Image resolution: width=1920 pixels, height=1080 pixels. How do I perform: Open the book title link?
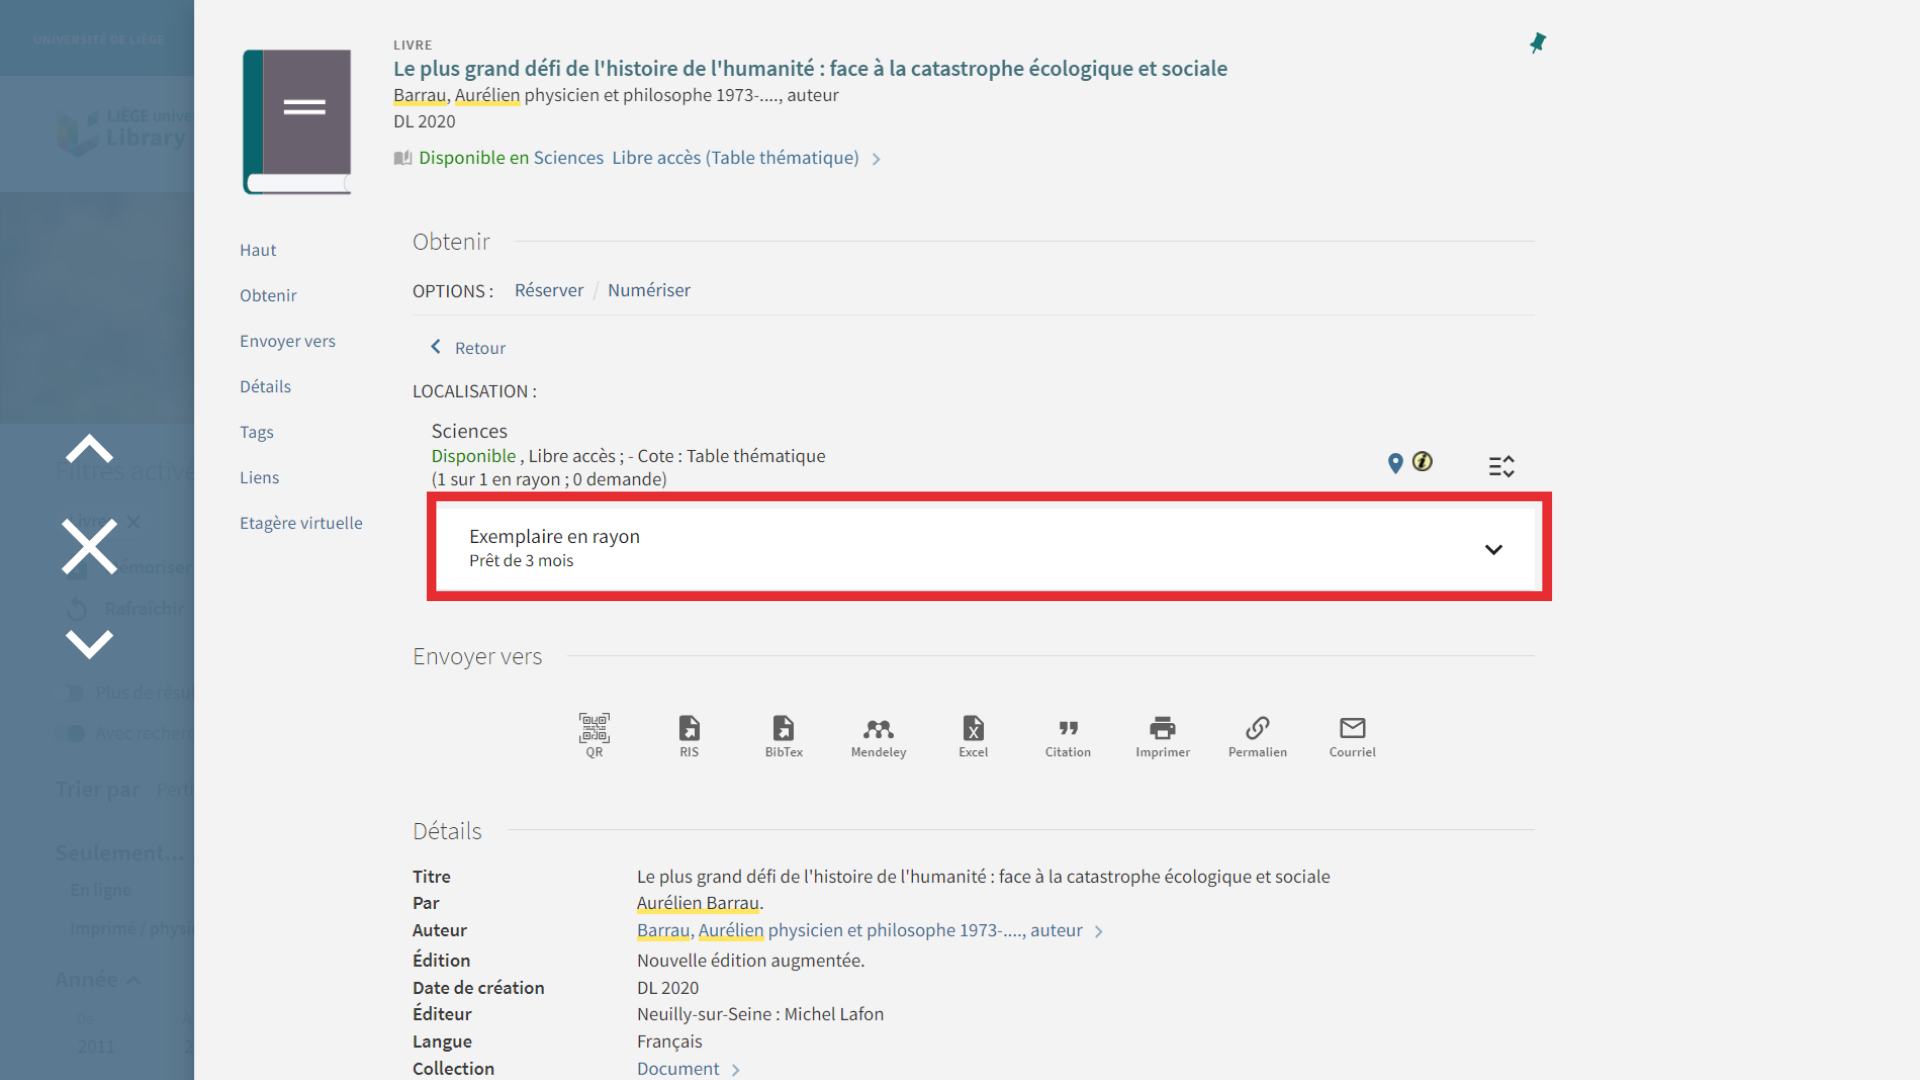pyautogui.click(x=810, y=68)
